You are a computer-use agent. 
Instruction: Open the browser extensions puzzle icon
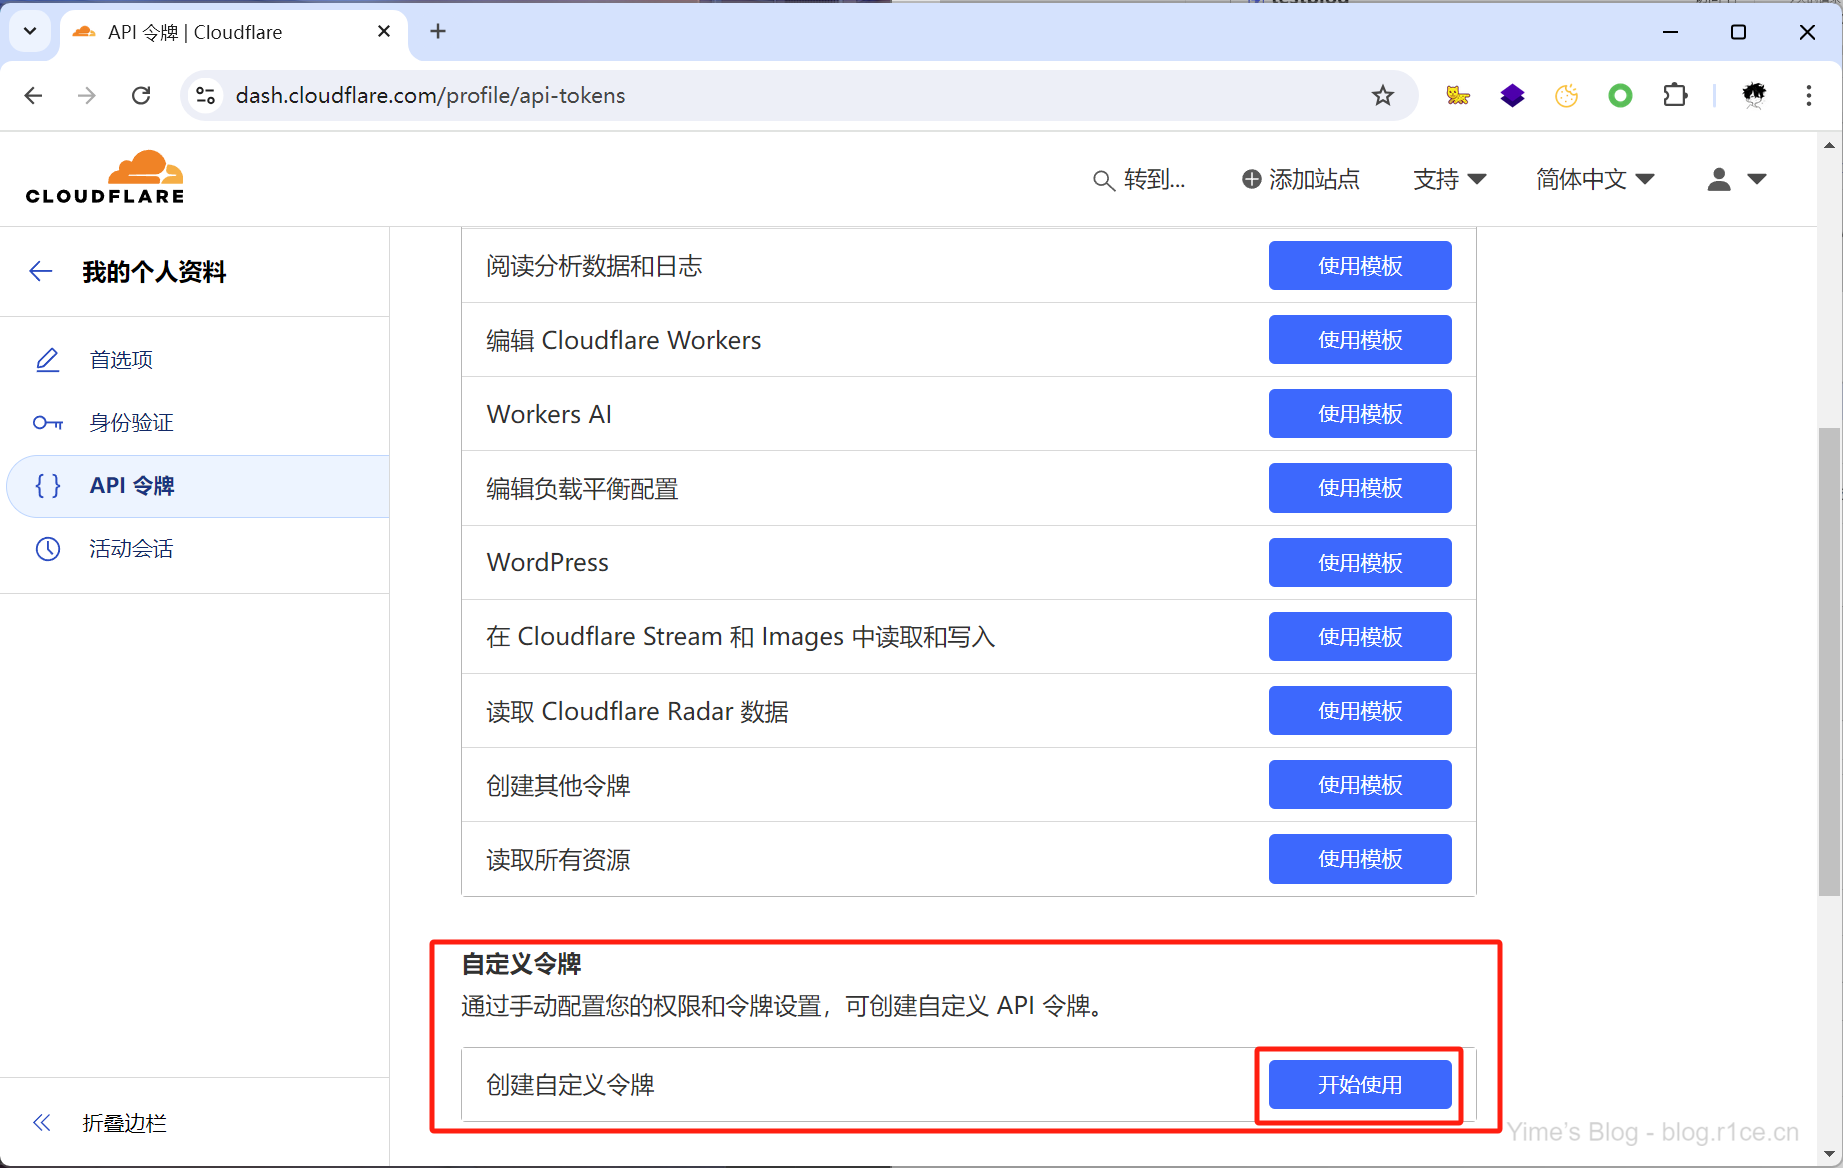1674,96
